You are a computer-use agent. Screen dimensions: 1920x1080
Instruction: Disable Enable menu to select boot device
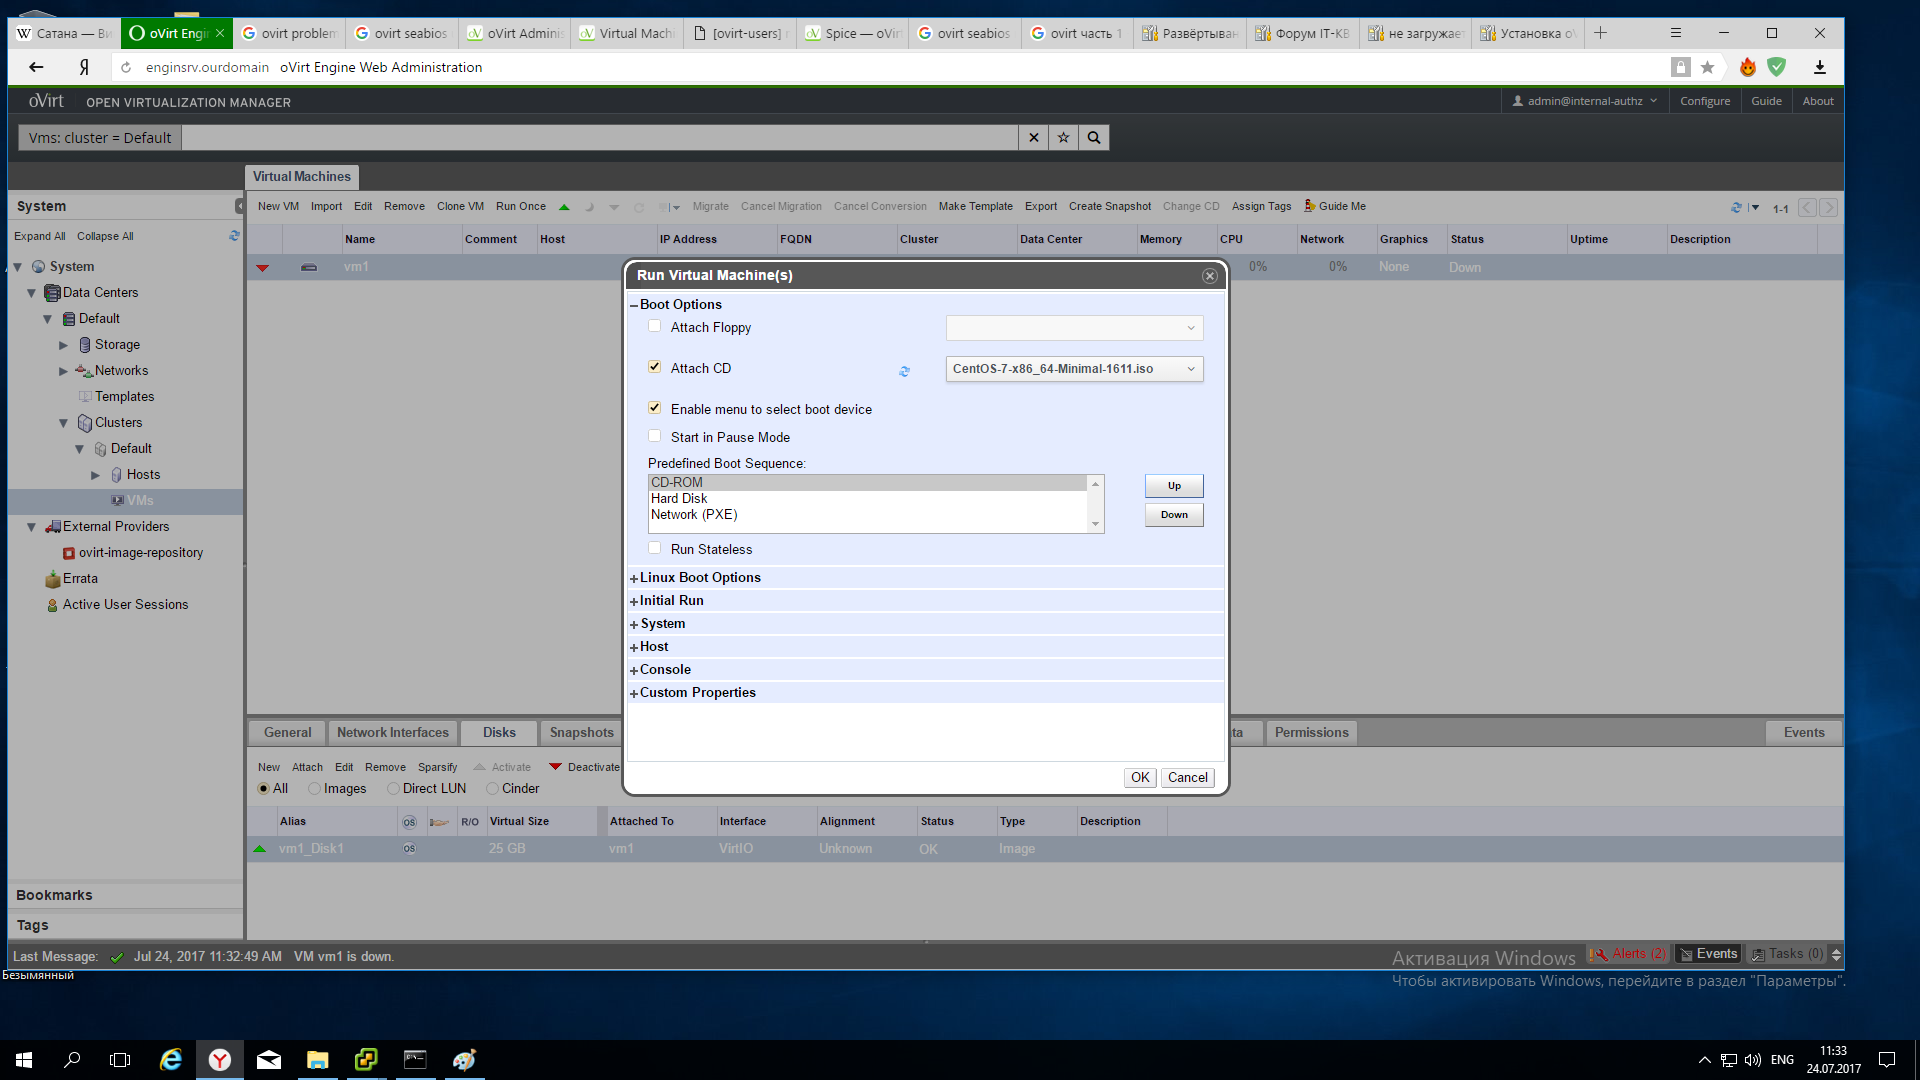[655, 407]
